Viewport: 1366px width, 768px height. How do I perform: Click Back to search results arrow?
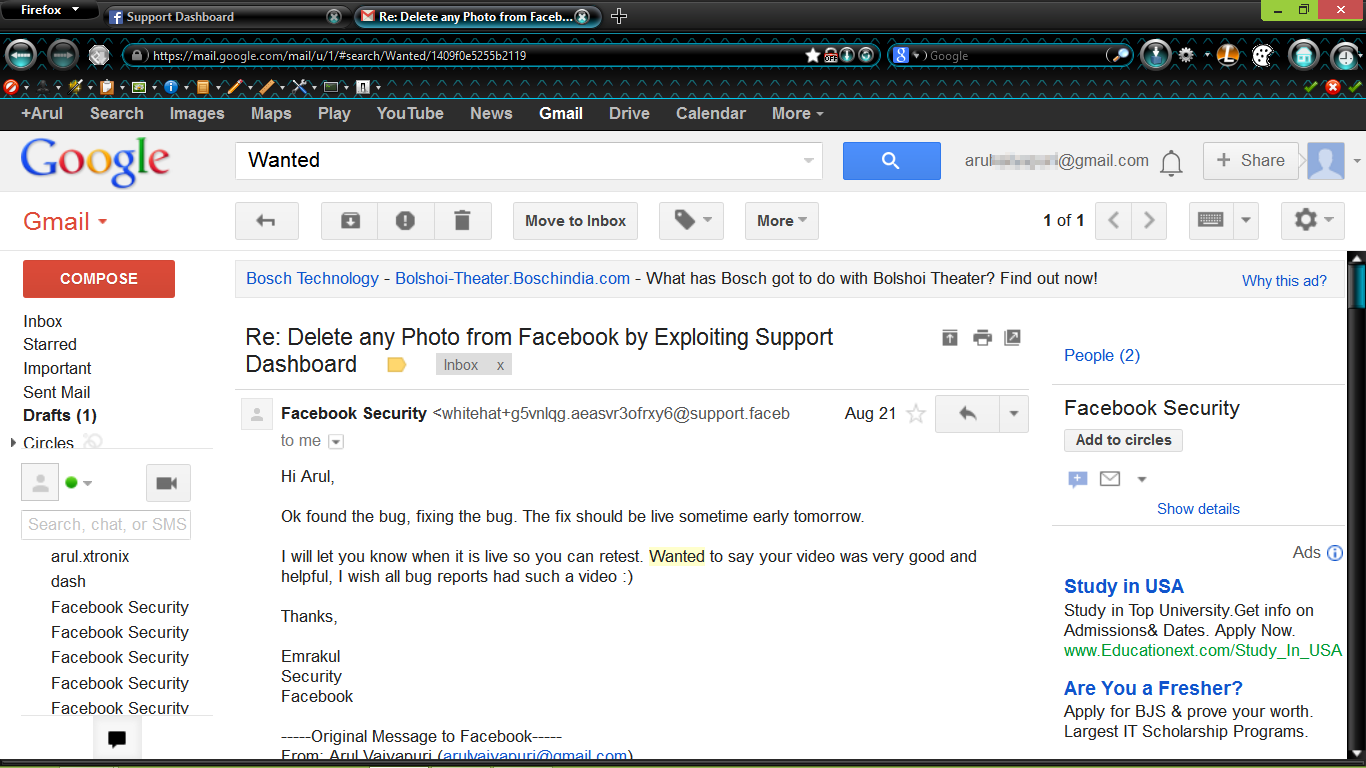click(x=266, y=221)
